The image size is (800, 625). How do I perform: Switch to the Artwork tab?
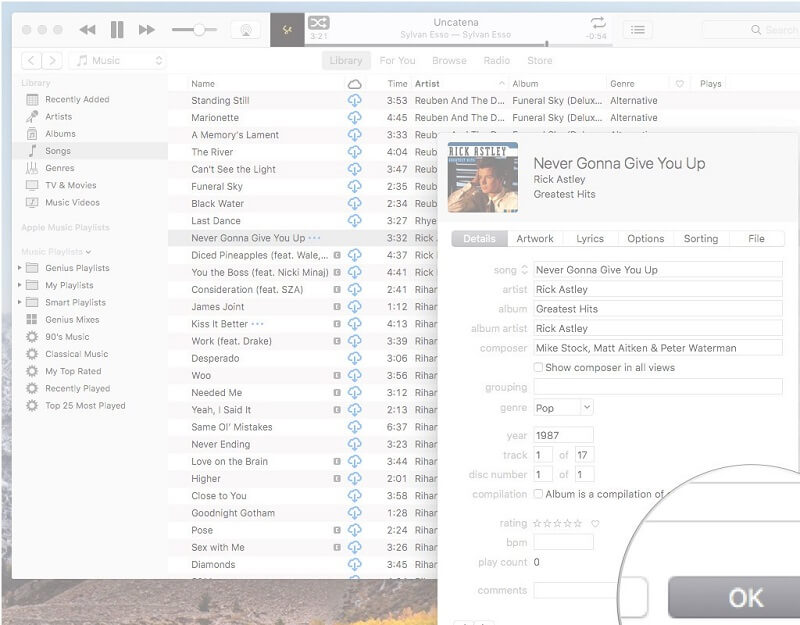[536, 239]
